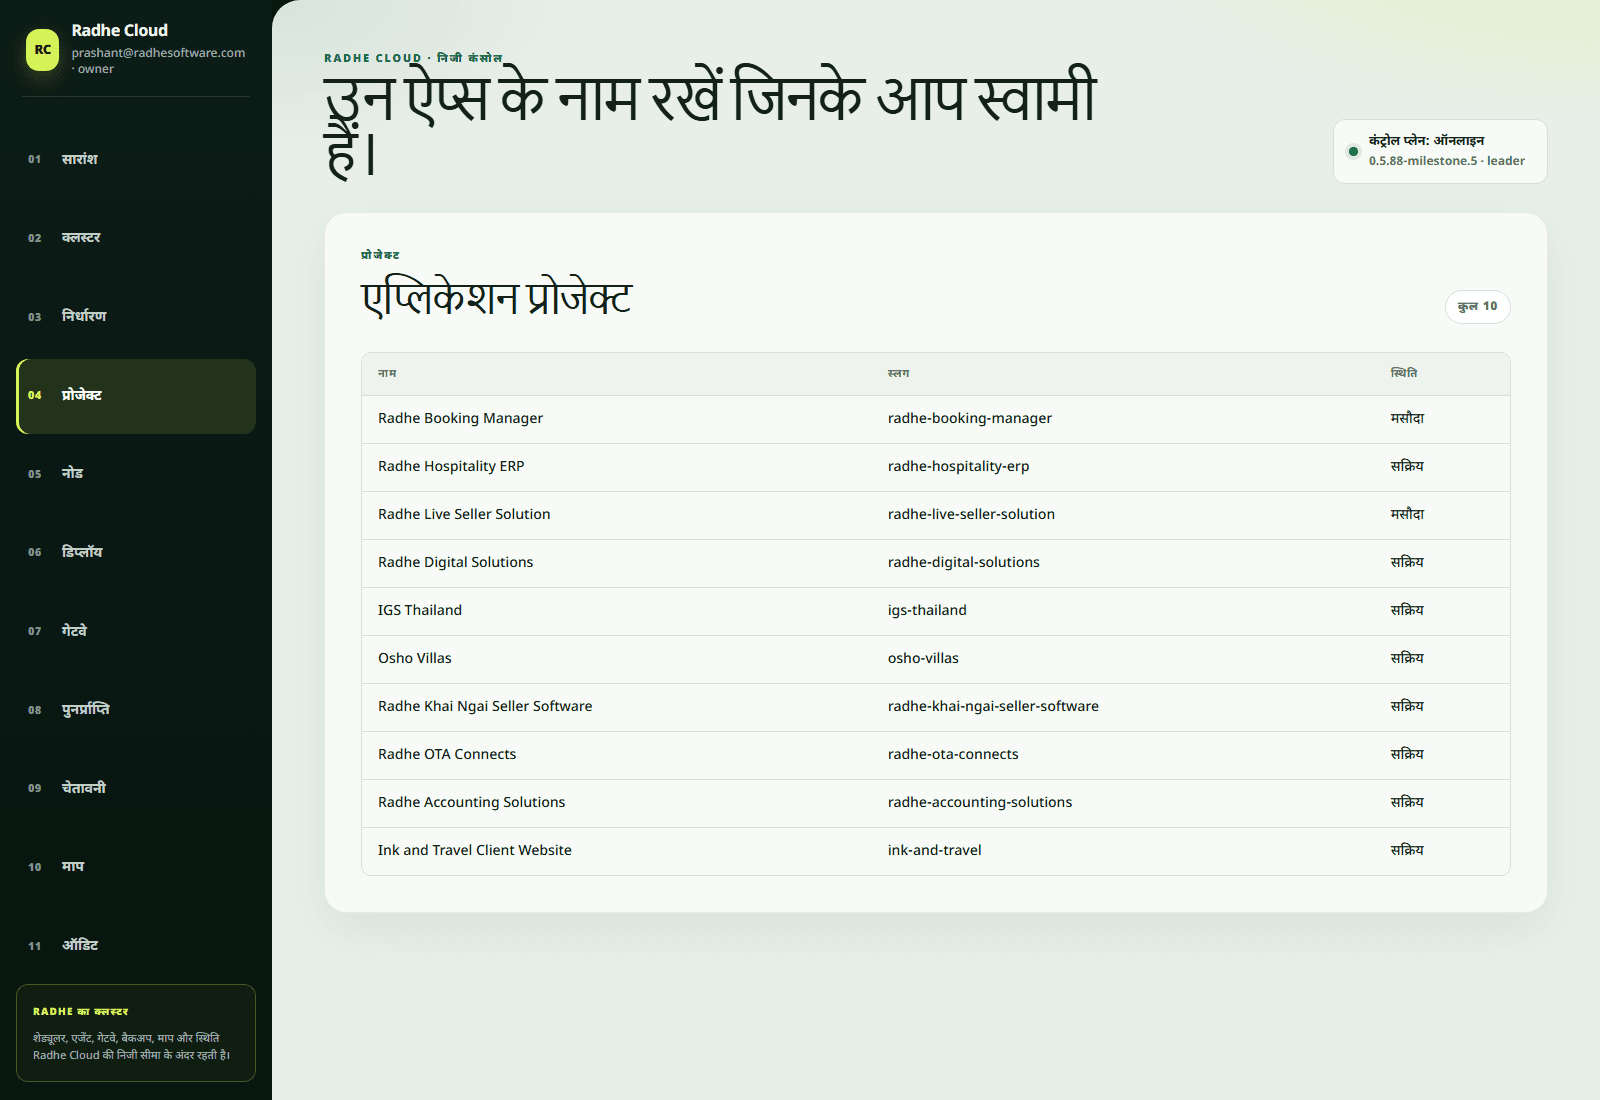This screenshot has height=1100, width=1600.
Task: Click the osho-villas slug cell
Action: (x=923, y=659)
